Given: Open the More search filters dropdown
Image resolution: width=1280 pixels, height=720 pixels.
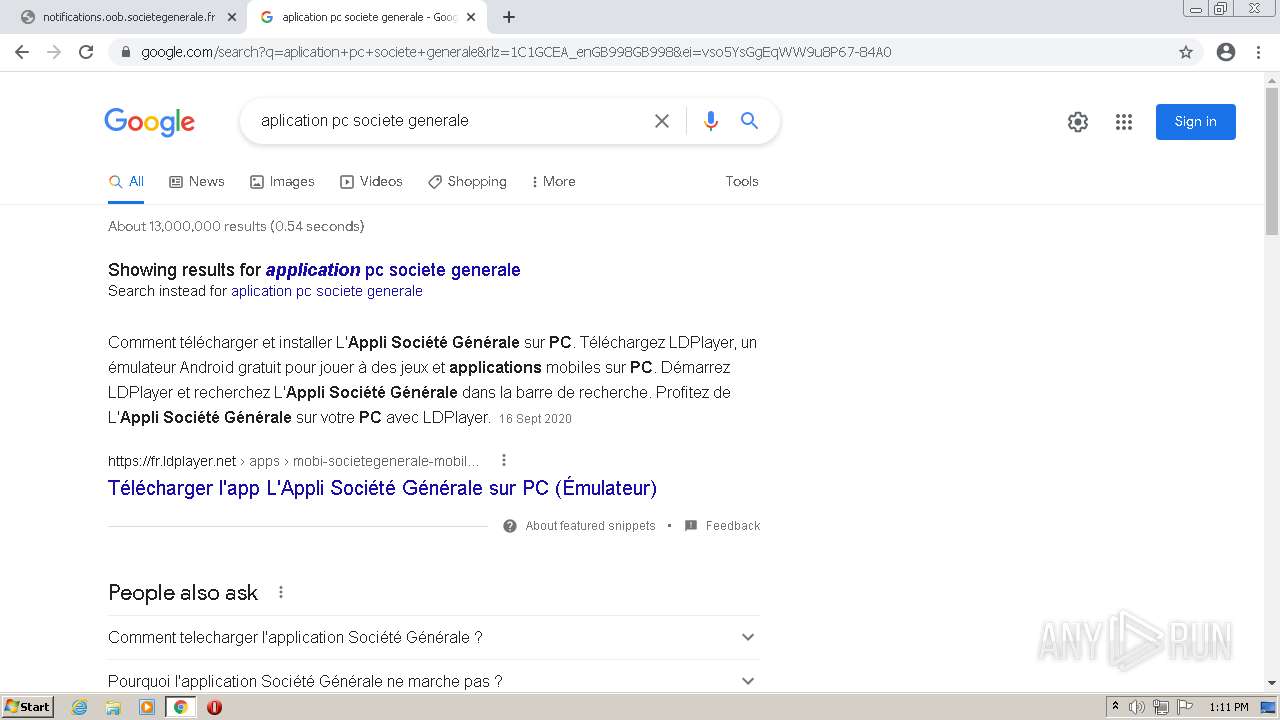Looking at the screenshot, I should 553,182.
